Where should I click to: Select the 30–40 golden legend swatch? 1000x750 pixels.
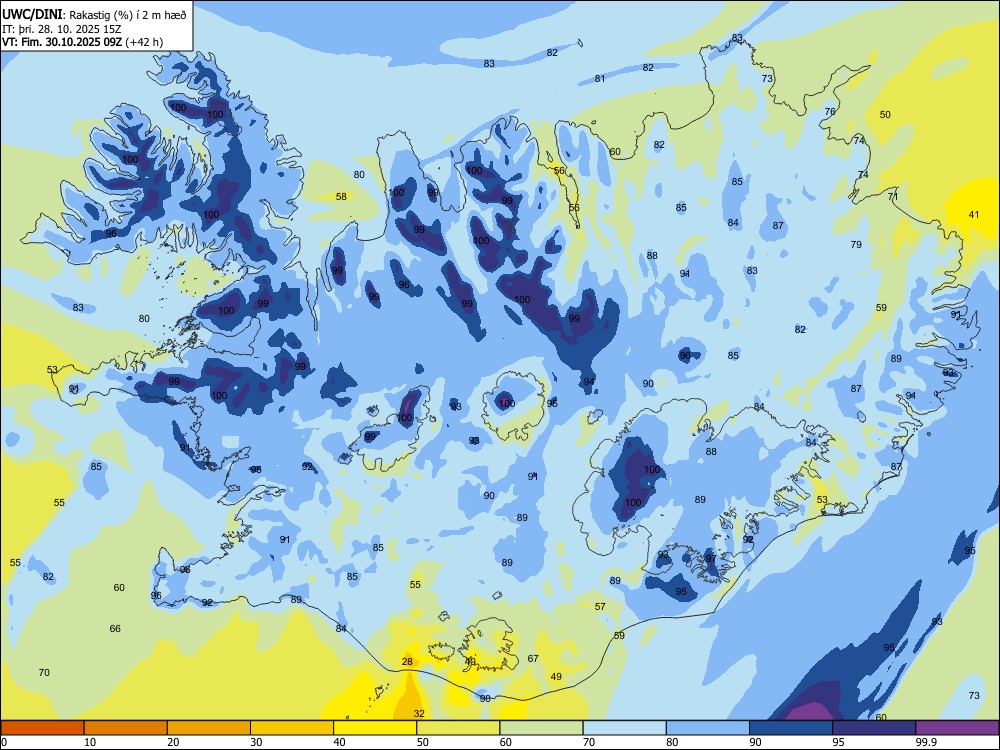[x=292, y=728]
